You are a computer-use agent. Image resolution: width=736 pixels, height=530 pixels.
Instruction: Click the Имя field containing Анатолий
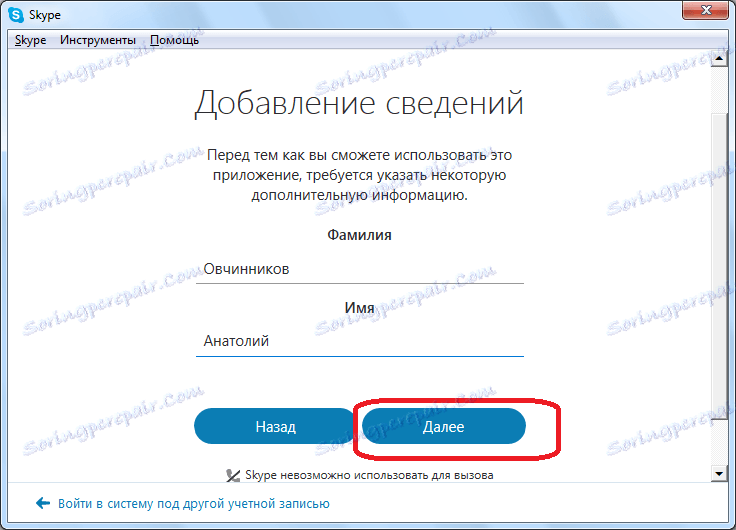tap(360, 341)
